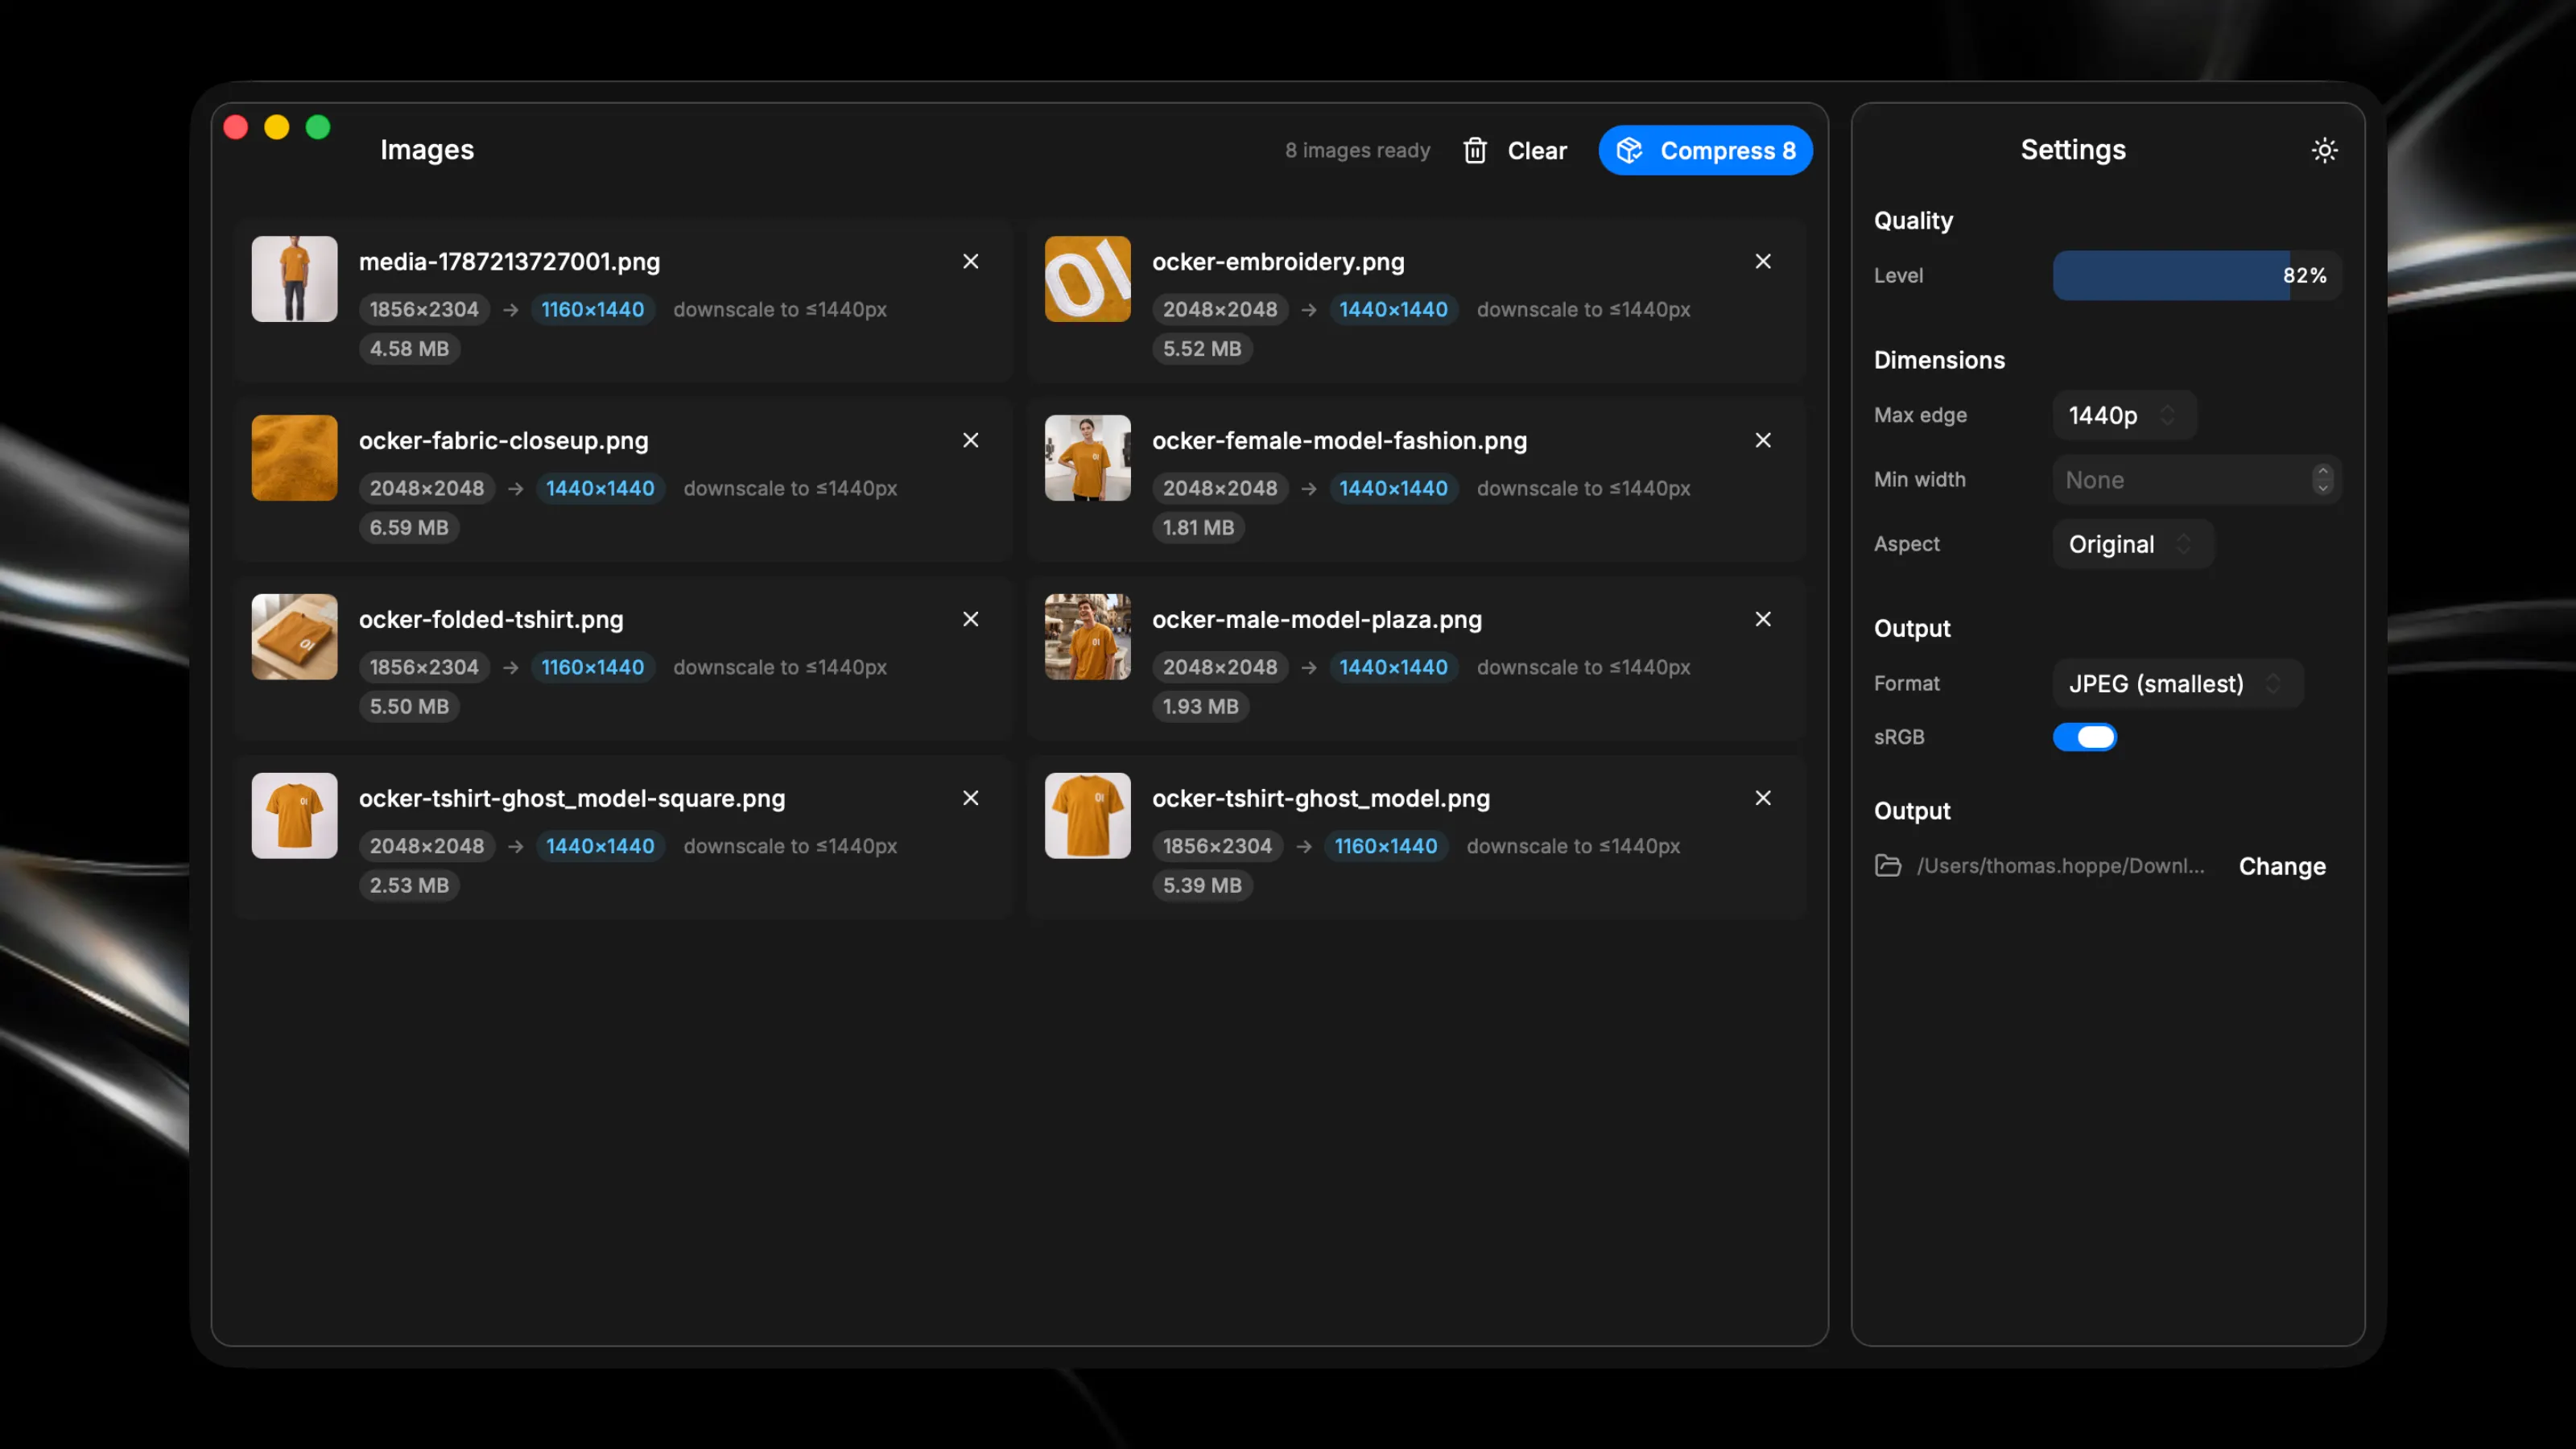Click the 5.39 MB size badge
The height and width of the screenshot is (1449, 2576).
(1202, 886)
